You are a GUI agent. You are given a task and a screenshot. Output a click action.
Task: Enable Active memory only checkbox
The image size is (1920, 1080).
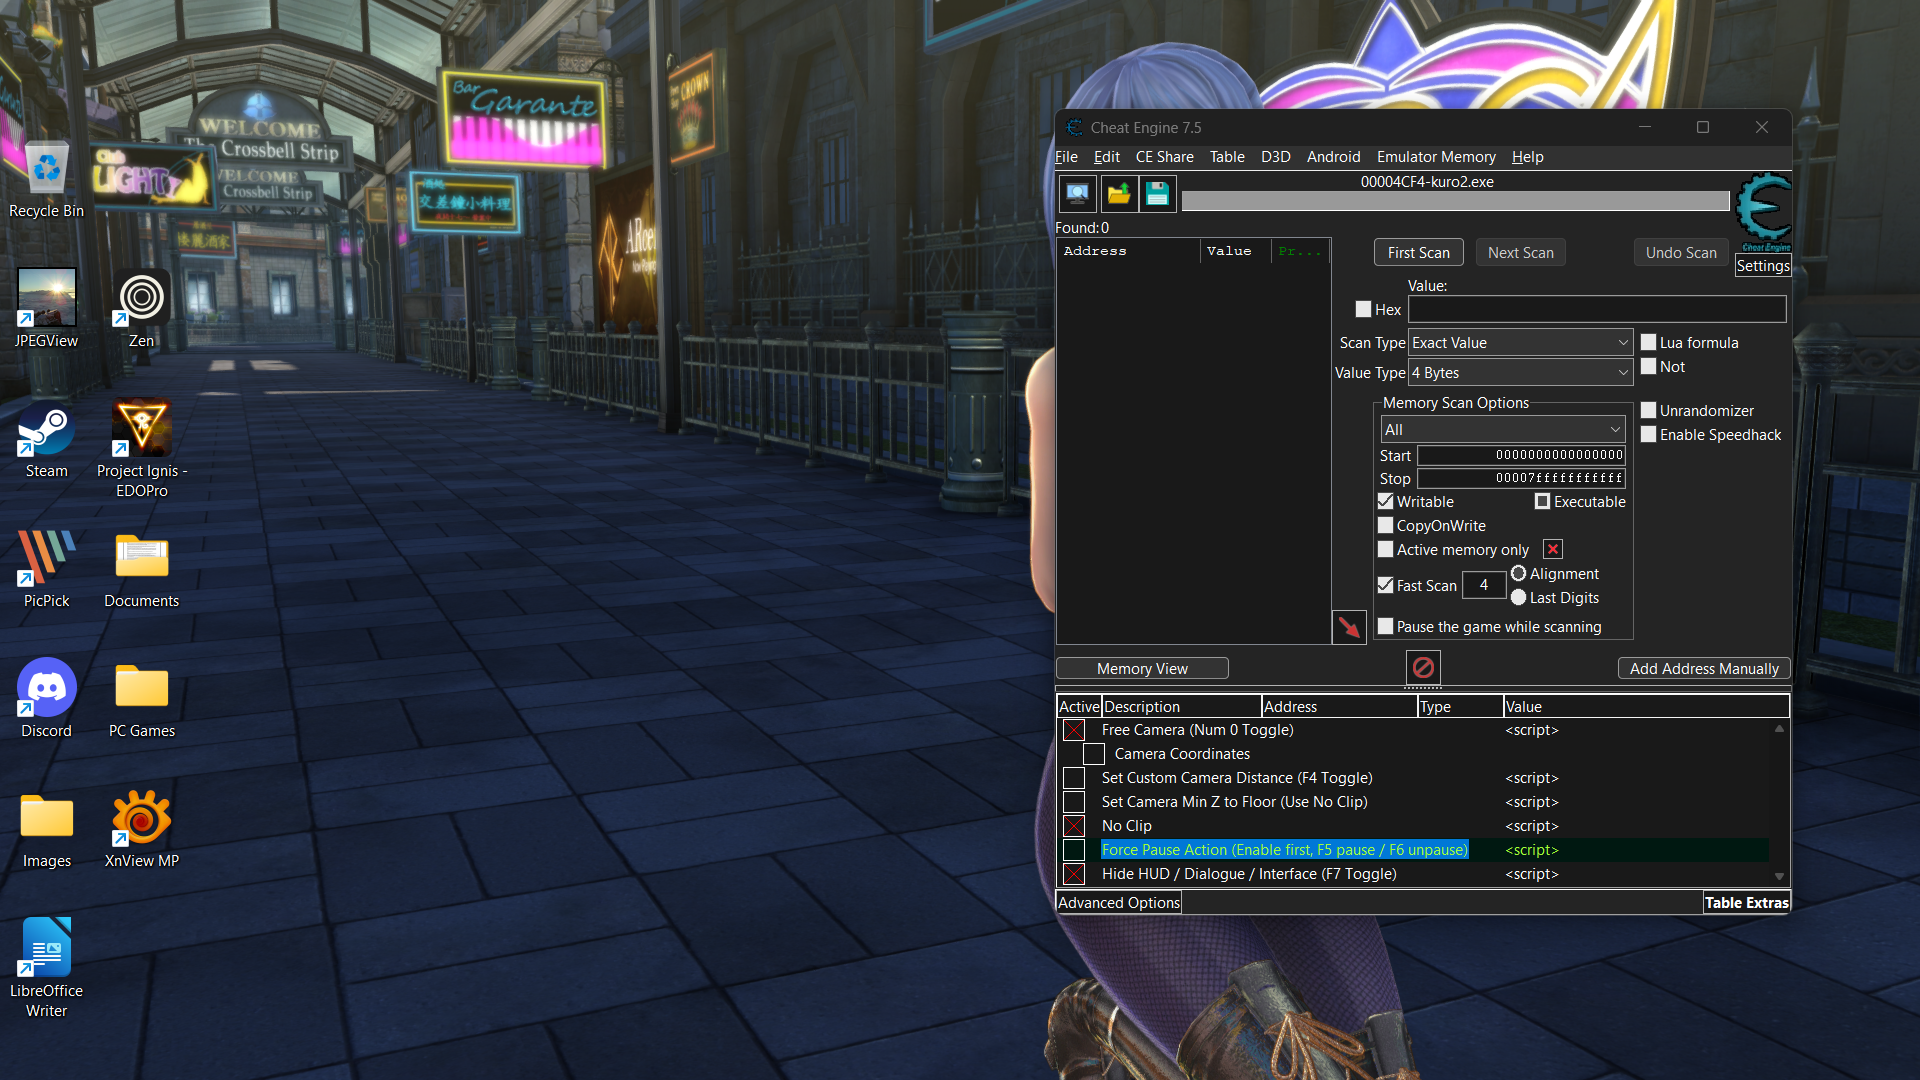coord(1385,549)
